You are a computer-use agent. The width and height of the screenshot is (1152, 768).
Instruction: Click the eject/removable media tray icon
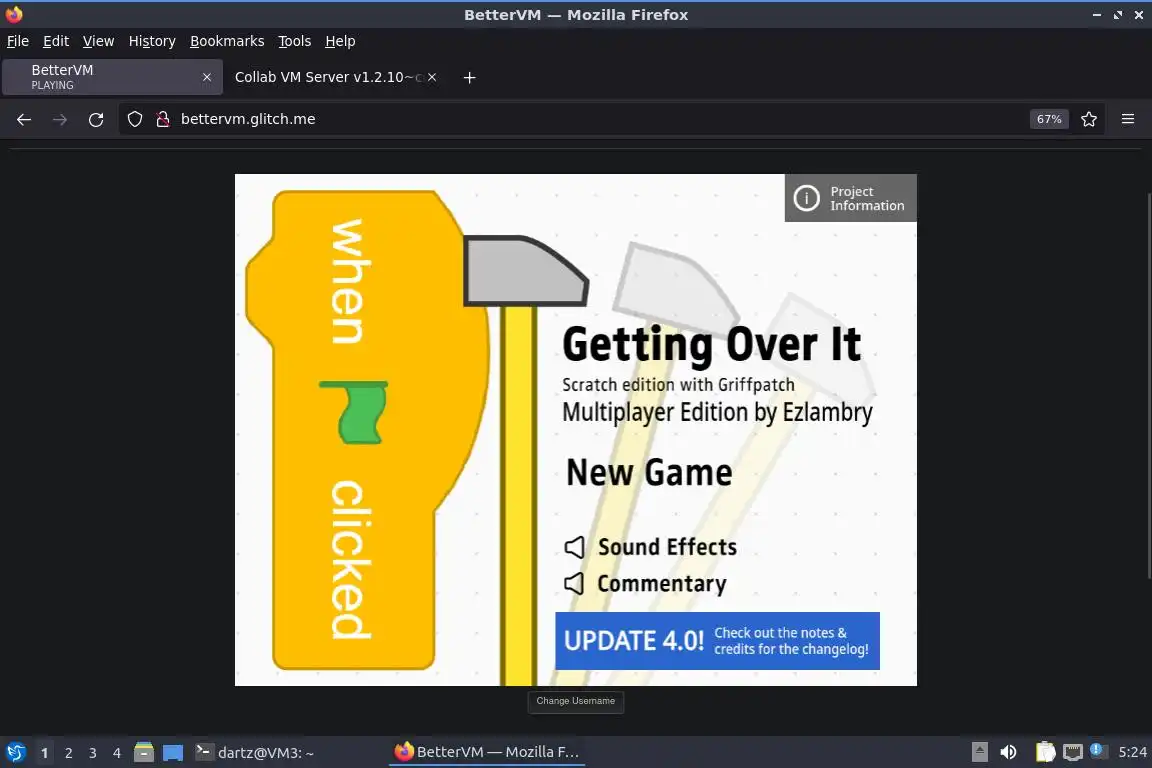tap(979, 752)
